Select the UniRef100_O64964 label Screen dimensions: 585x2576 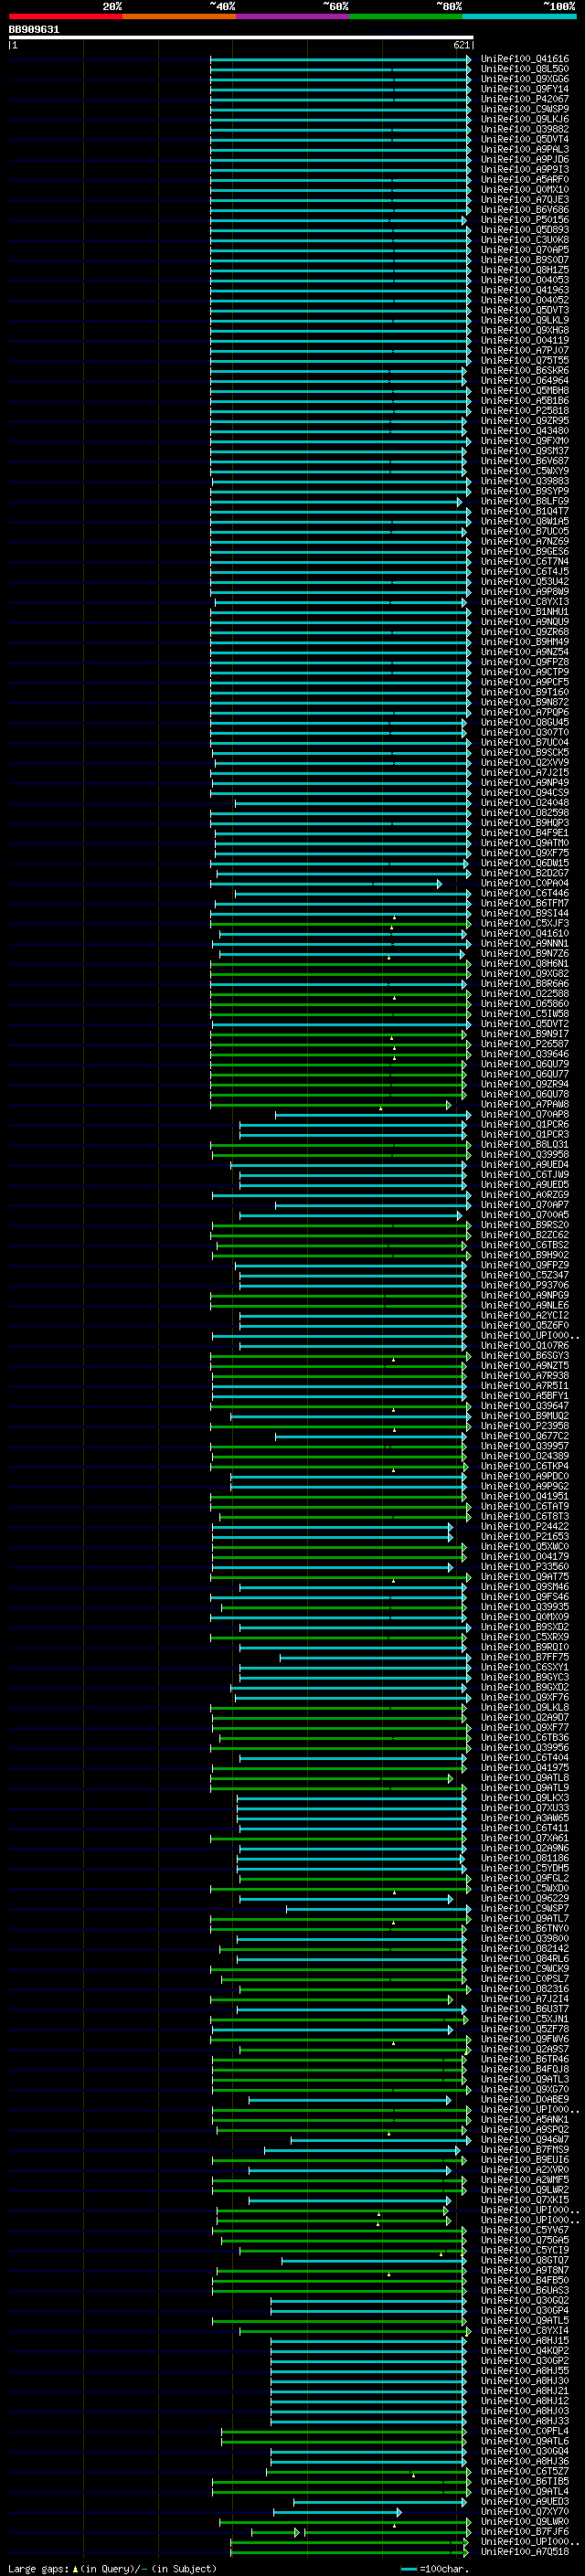pos(525,381)
